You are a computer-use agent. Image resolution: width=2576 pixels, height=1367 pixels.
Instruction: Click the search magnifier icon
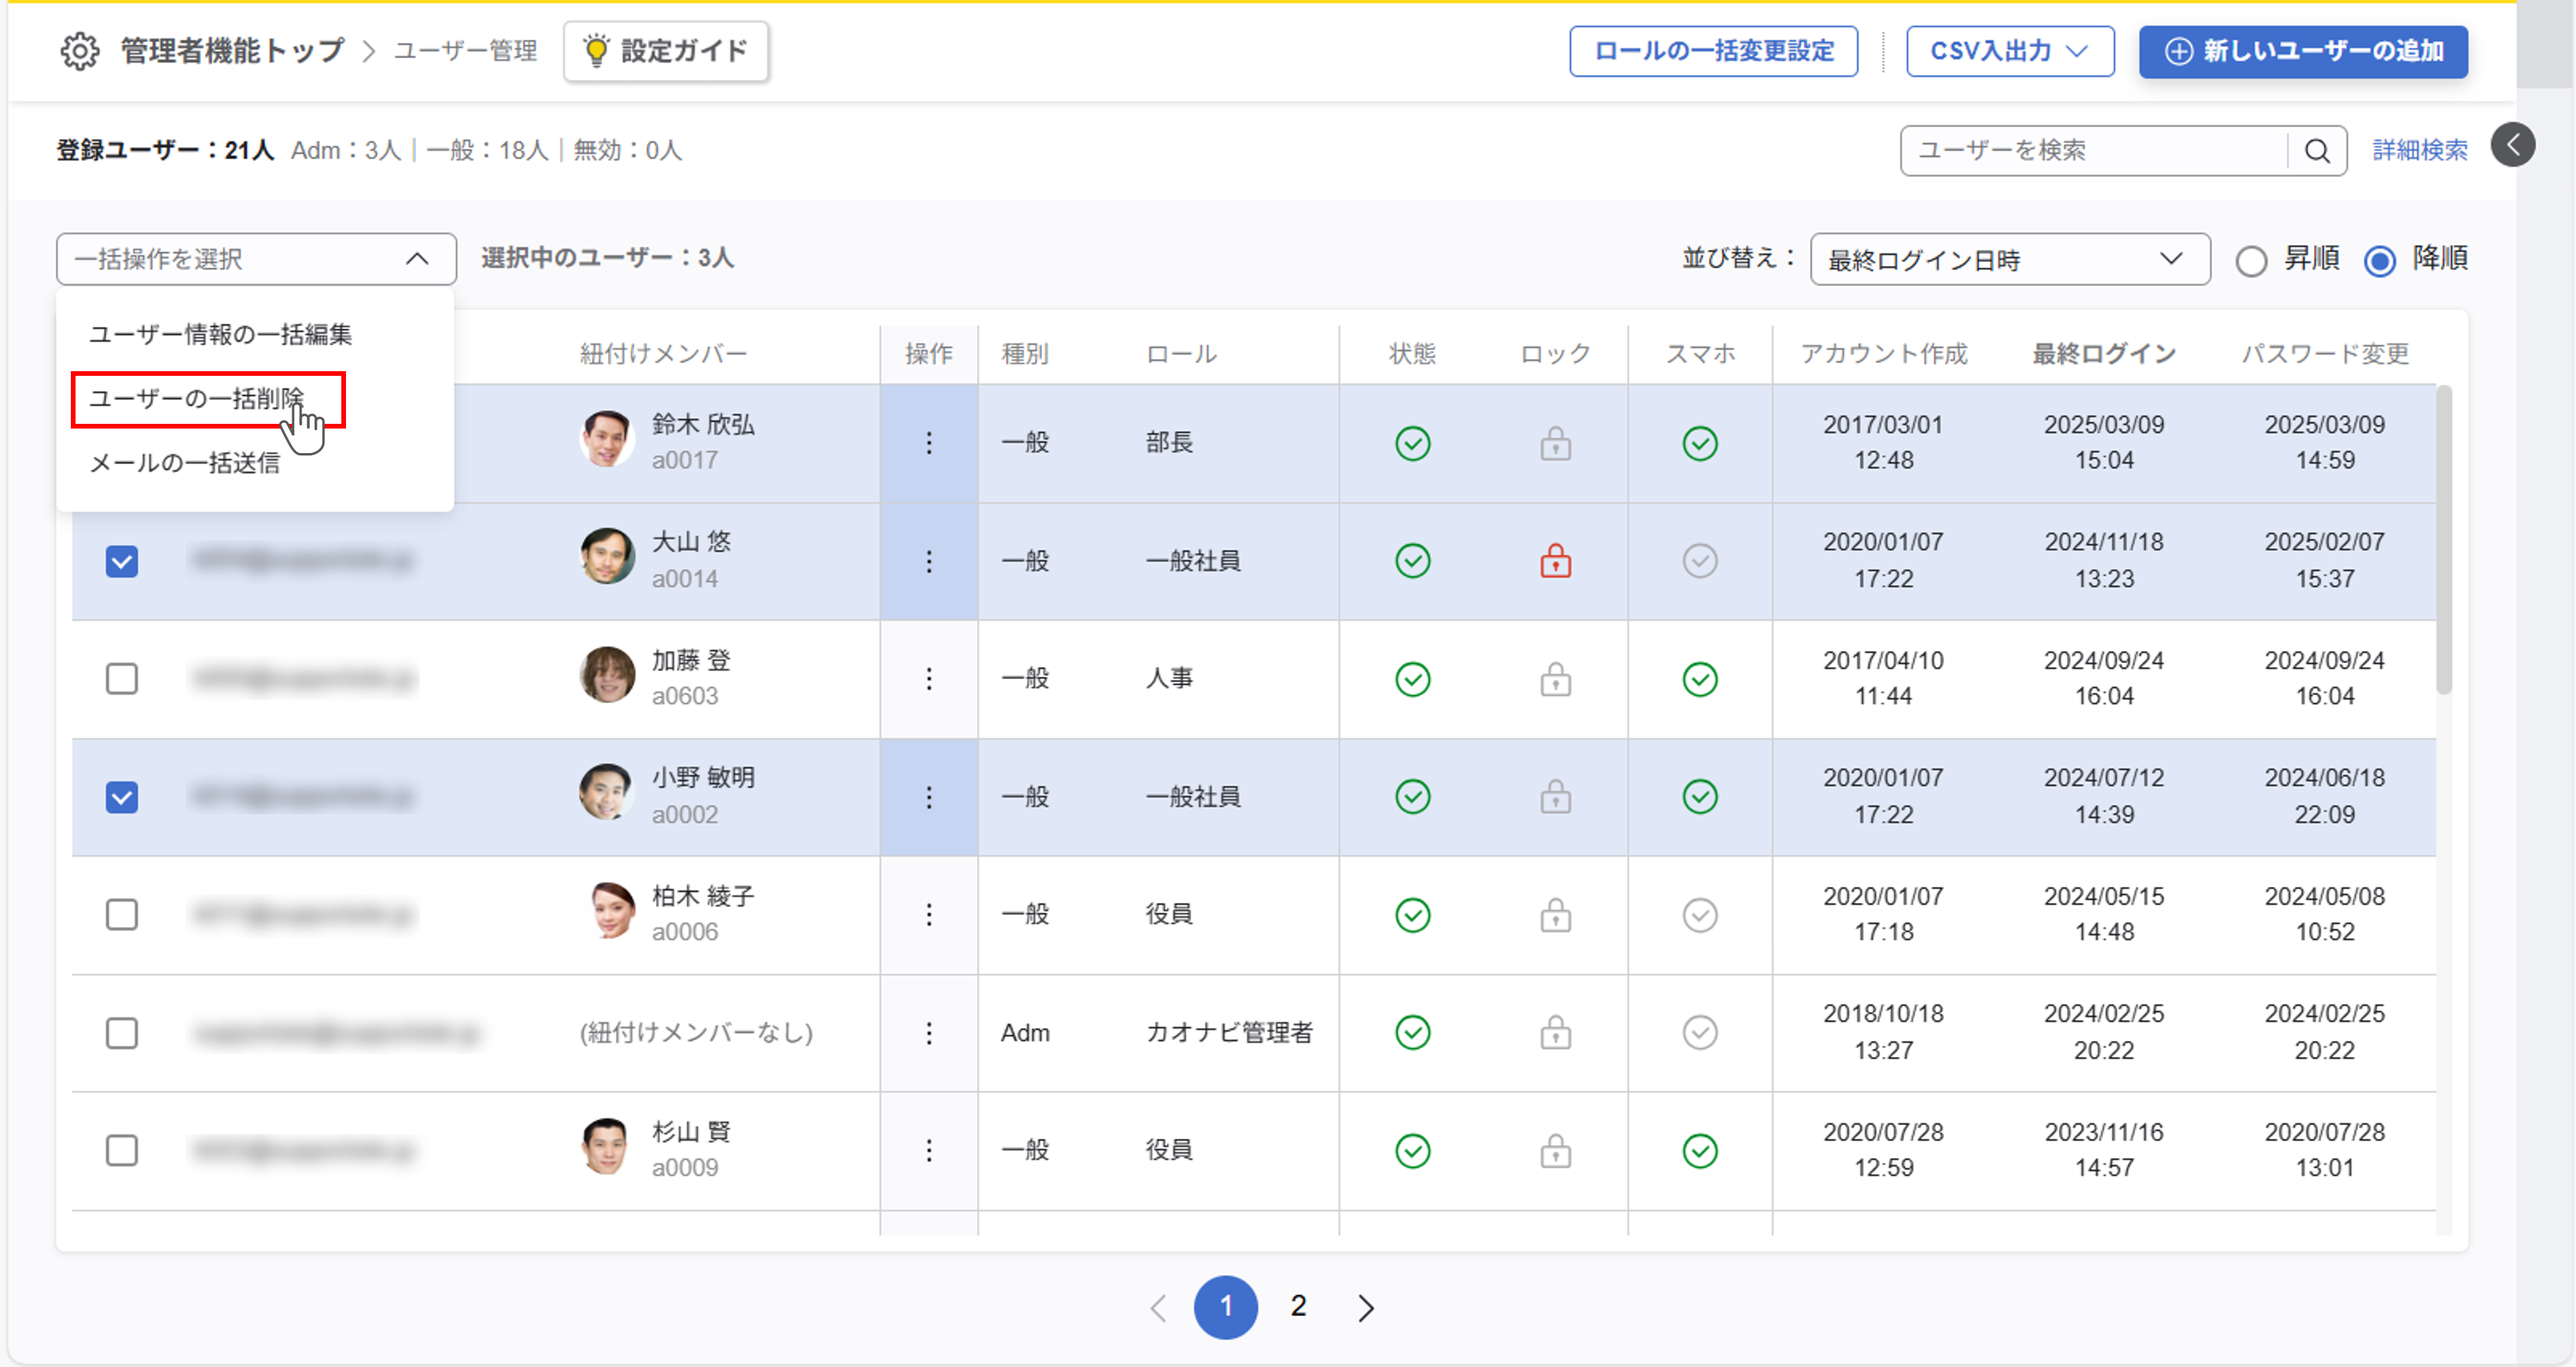(2317, 151)
